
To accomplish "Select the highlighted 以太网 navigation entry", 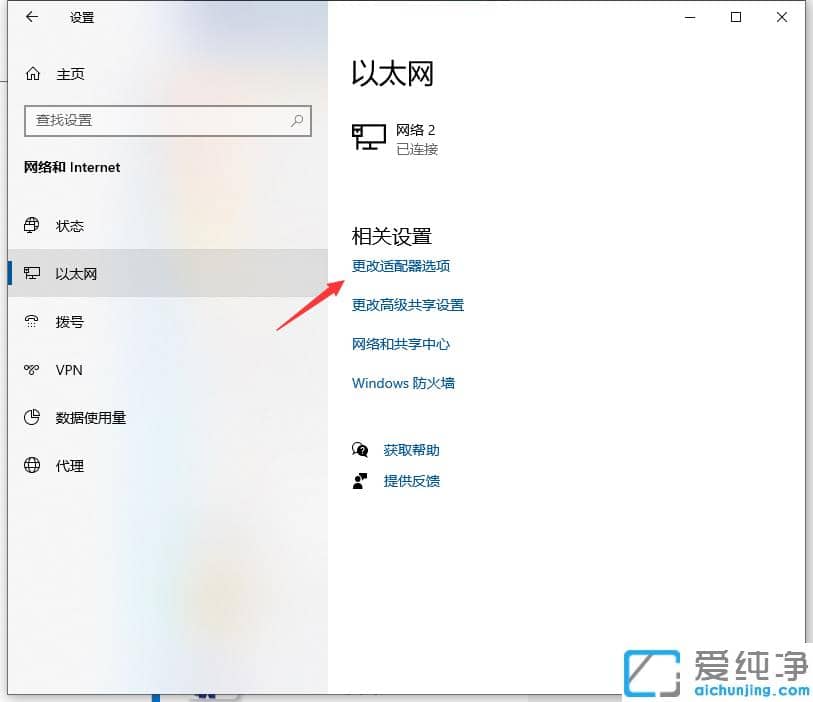I will pos(80,273).
